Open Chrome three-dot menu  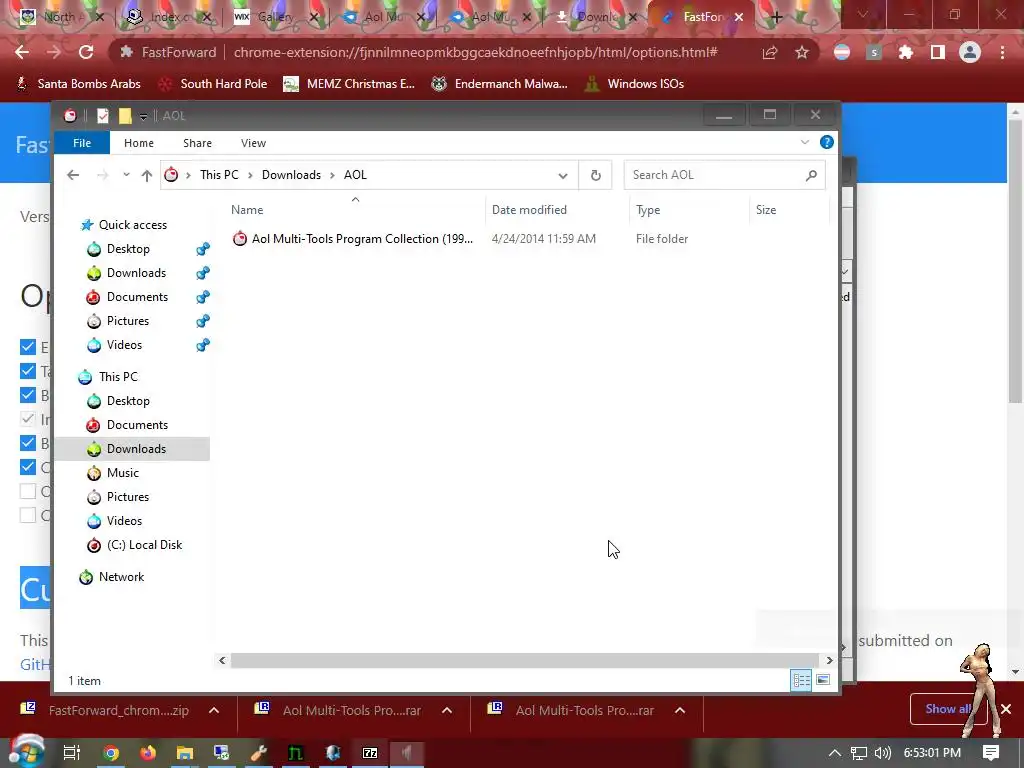[1002, 52]
